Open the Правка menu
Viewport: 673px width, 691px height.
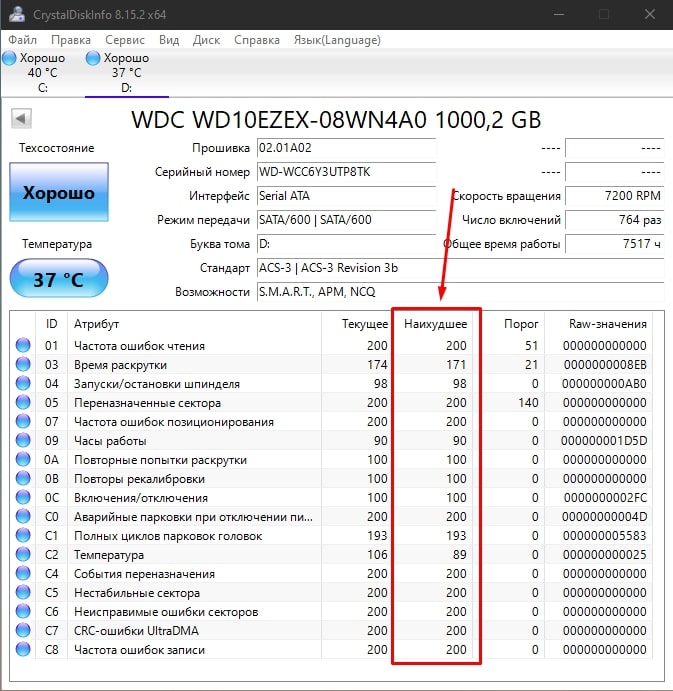coord(71,40)
